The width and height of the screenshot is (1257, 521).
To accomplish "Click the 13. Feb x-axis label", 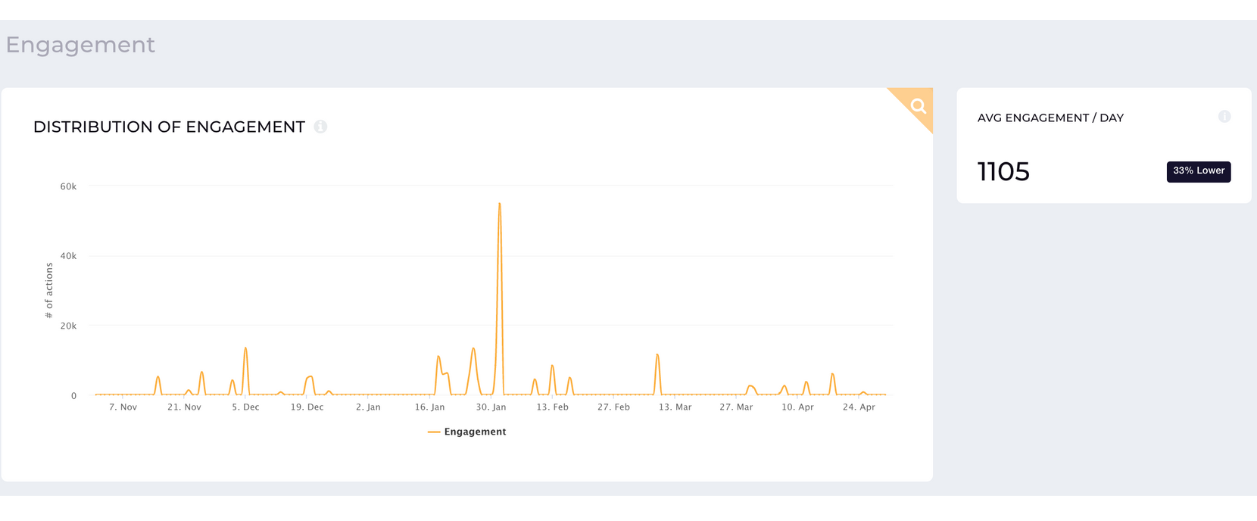I will click(552, 407).
